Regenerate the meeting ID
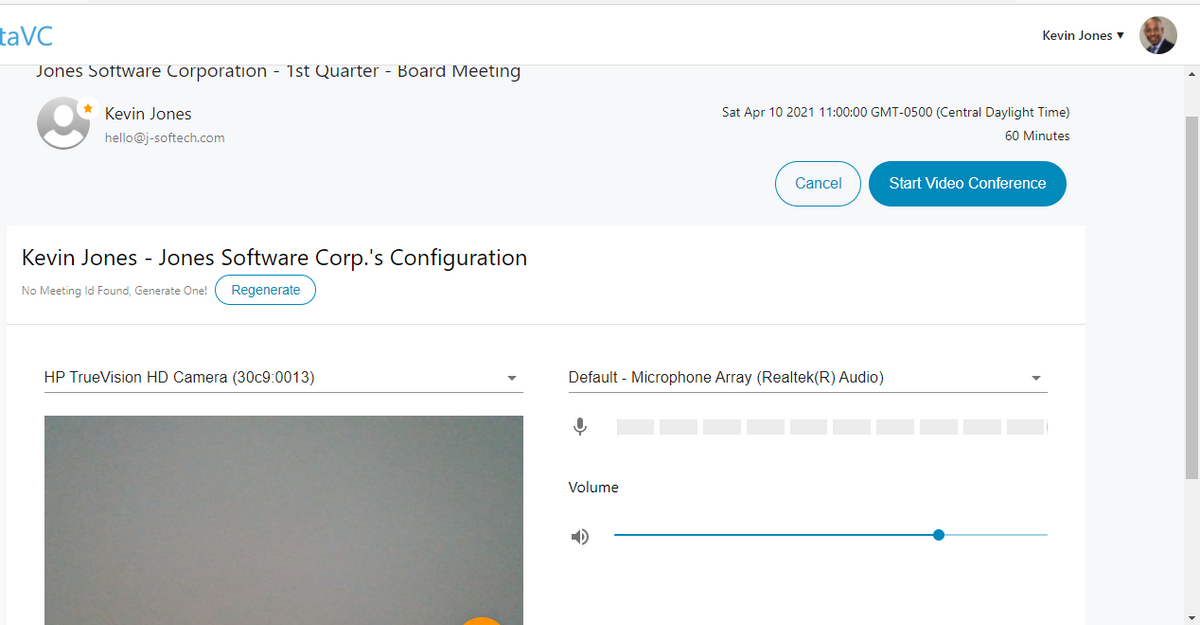This screenshot has width=1200, height=625. [265, 290]
